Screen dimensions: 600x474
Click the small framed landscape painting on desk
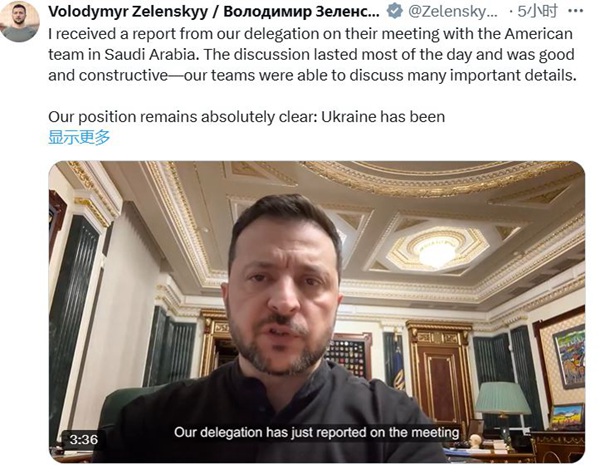567,417
